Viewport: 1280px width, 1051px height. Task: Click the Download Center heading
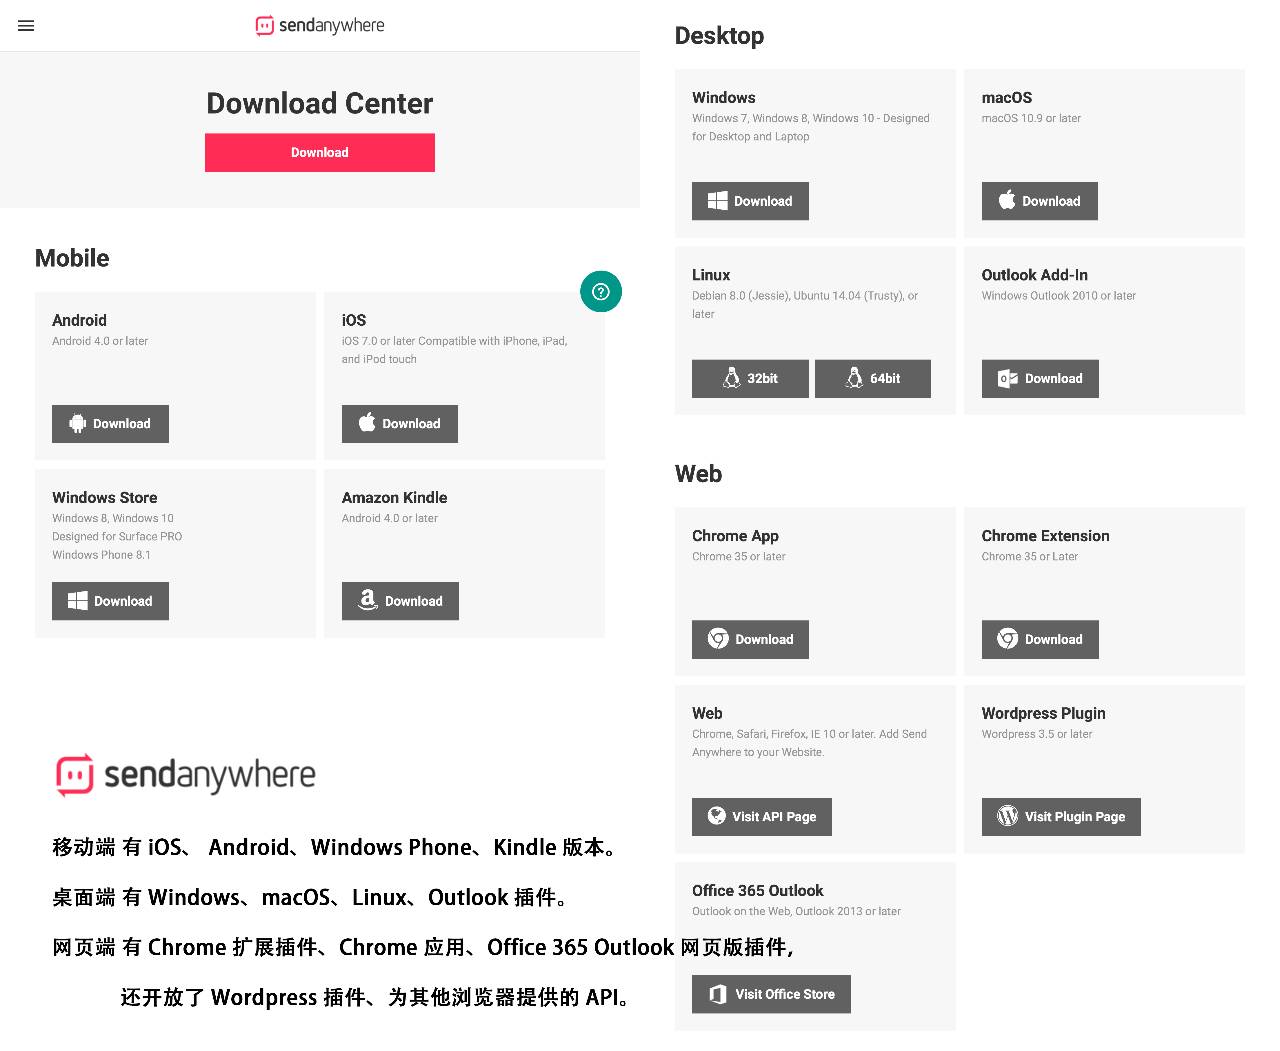320,103
